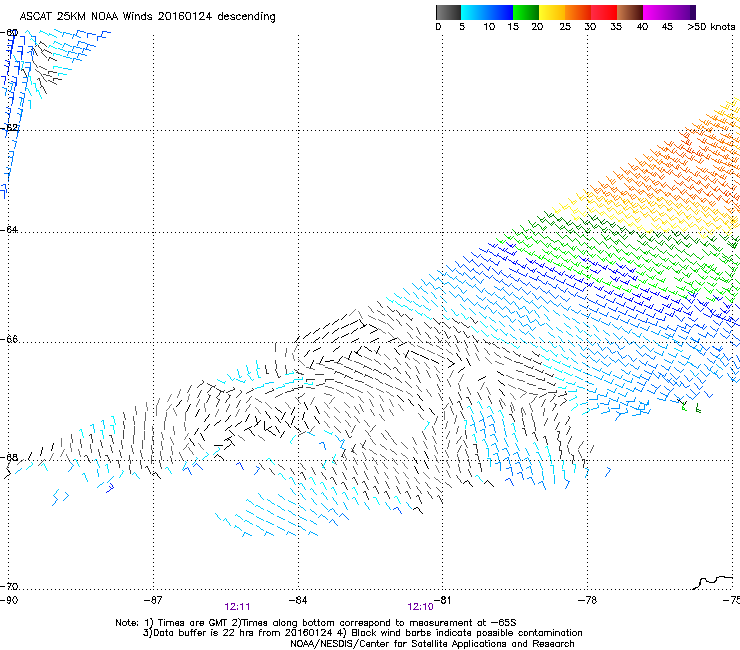740x650 pixels.
Task: Click the latitude label -62
Action: pyautogui.click(x=9, y=128)
